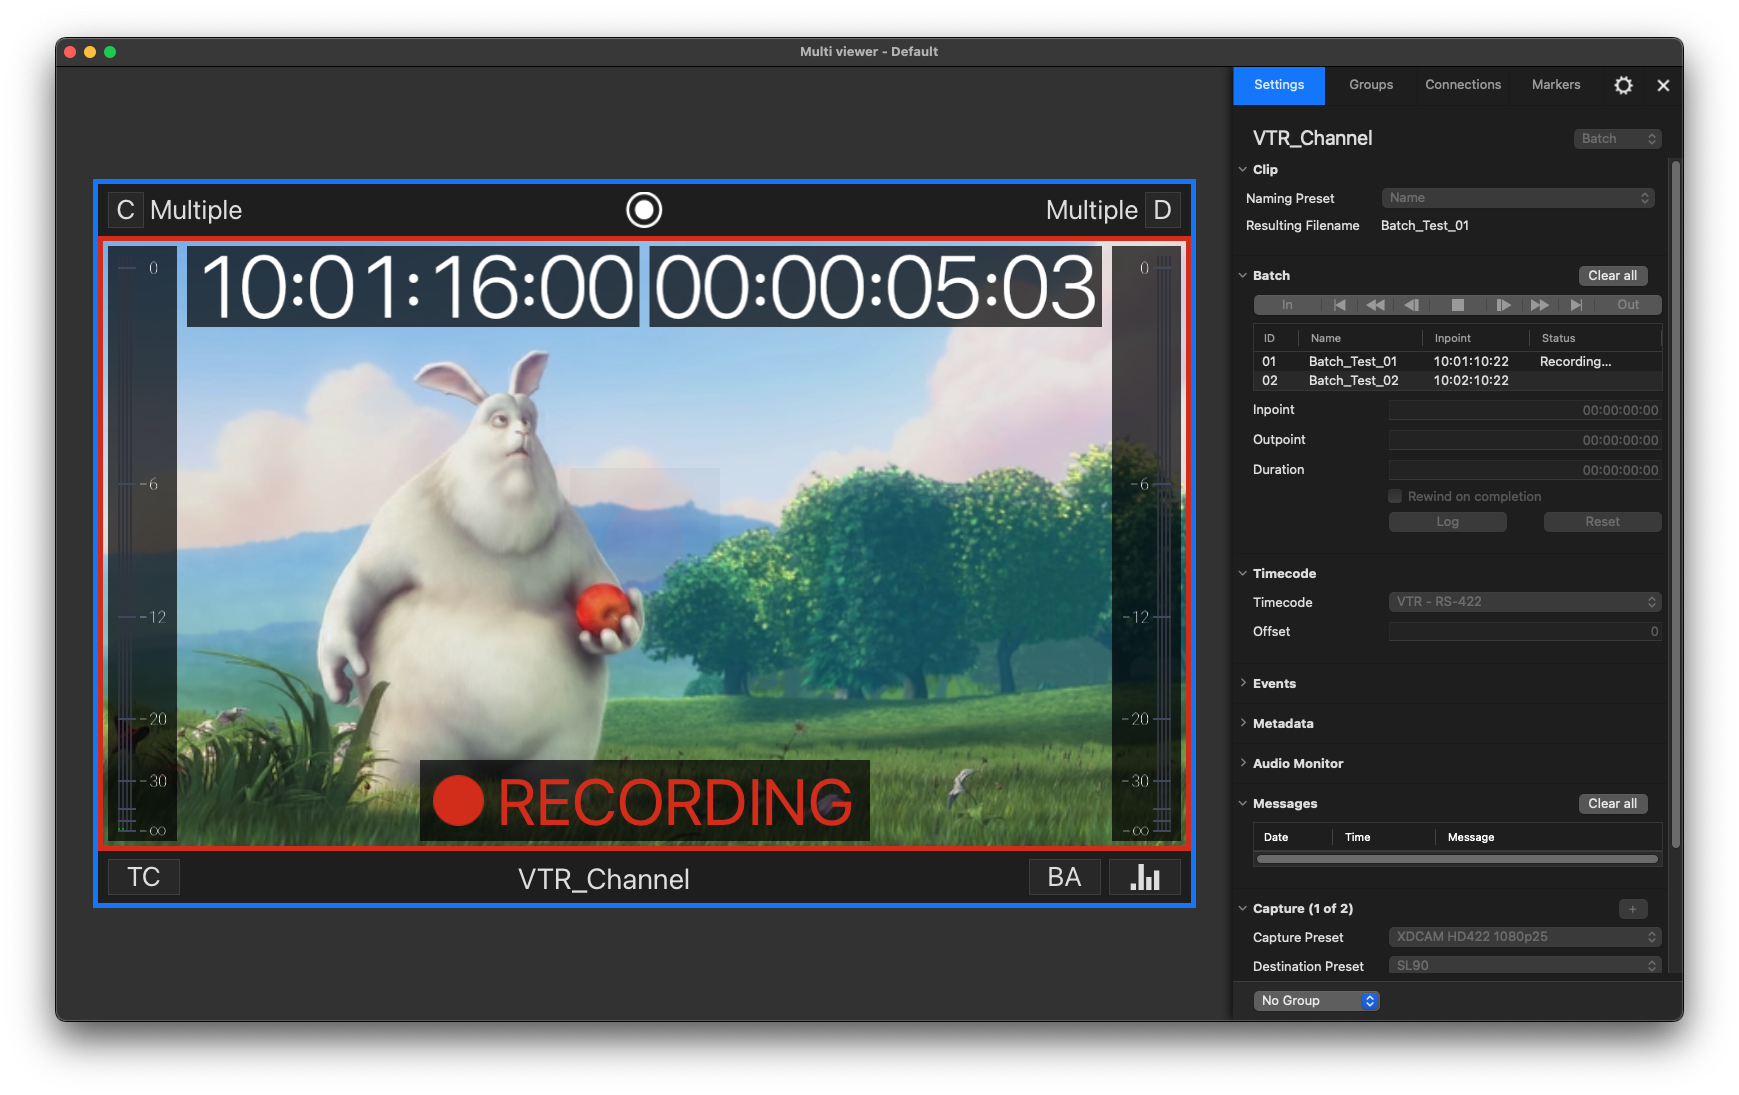Rewind the VTR with the double-arrow button
The width and height of the screenshot is (1739, 1095).
(x=1376, y=305)
